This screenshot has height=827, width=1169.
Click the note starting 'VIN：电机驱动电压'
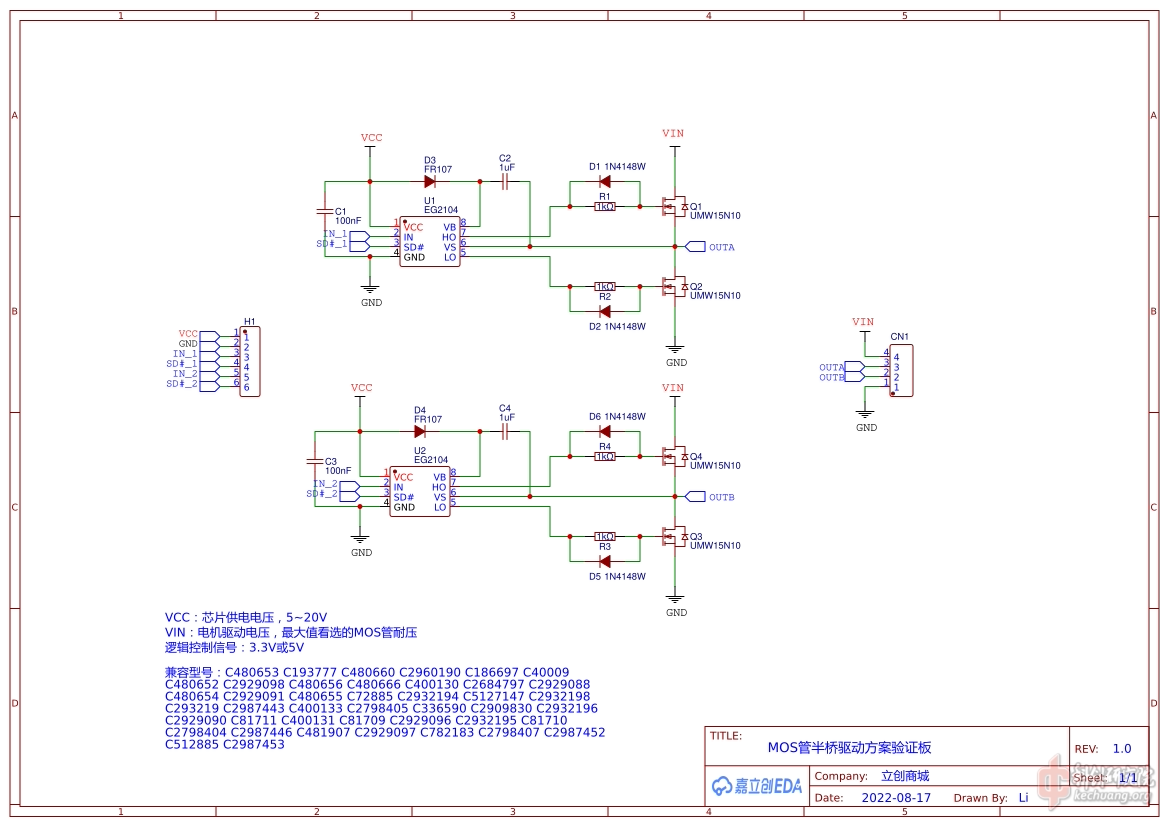point(291,632)
